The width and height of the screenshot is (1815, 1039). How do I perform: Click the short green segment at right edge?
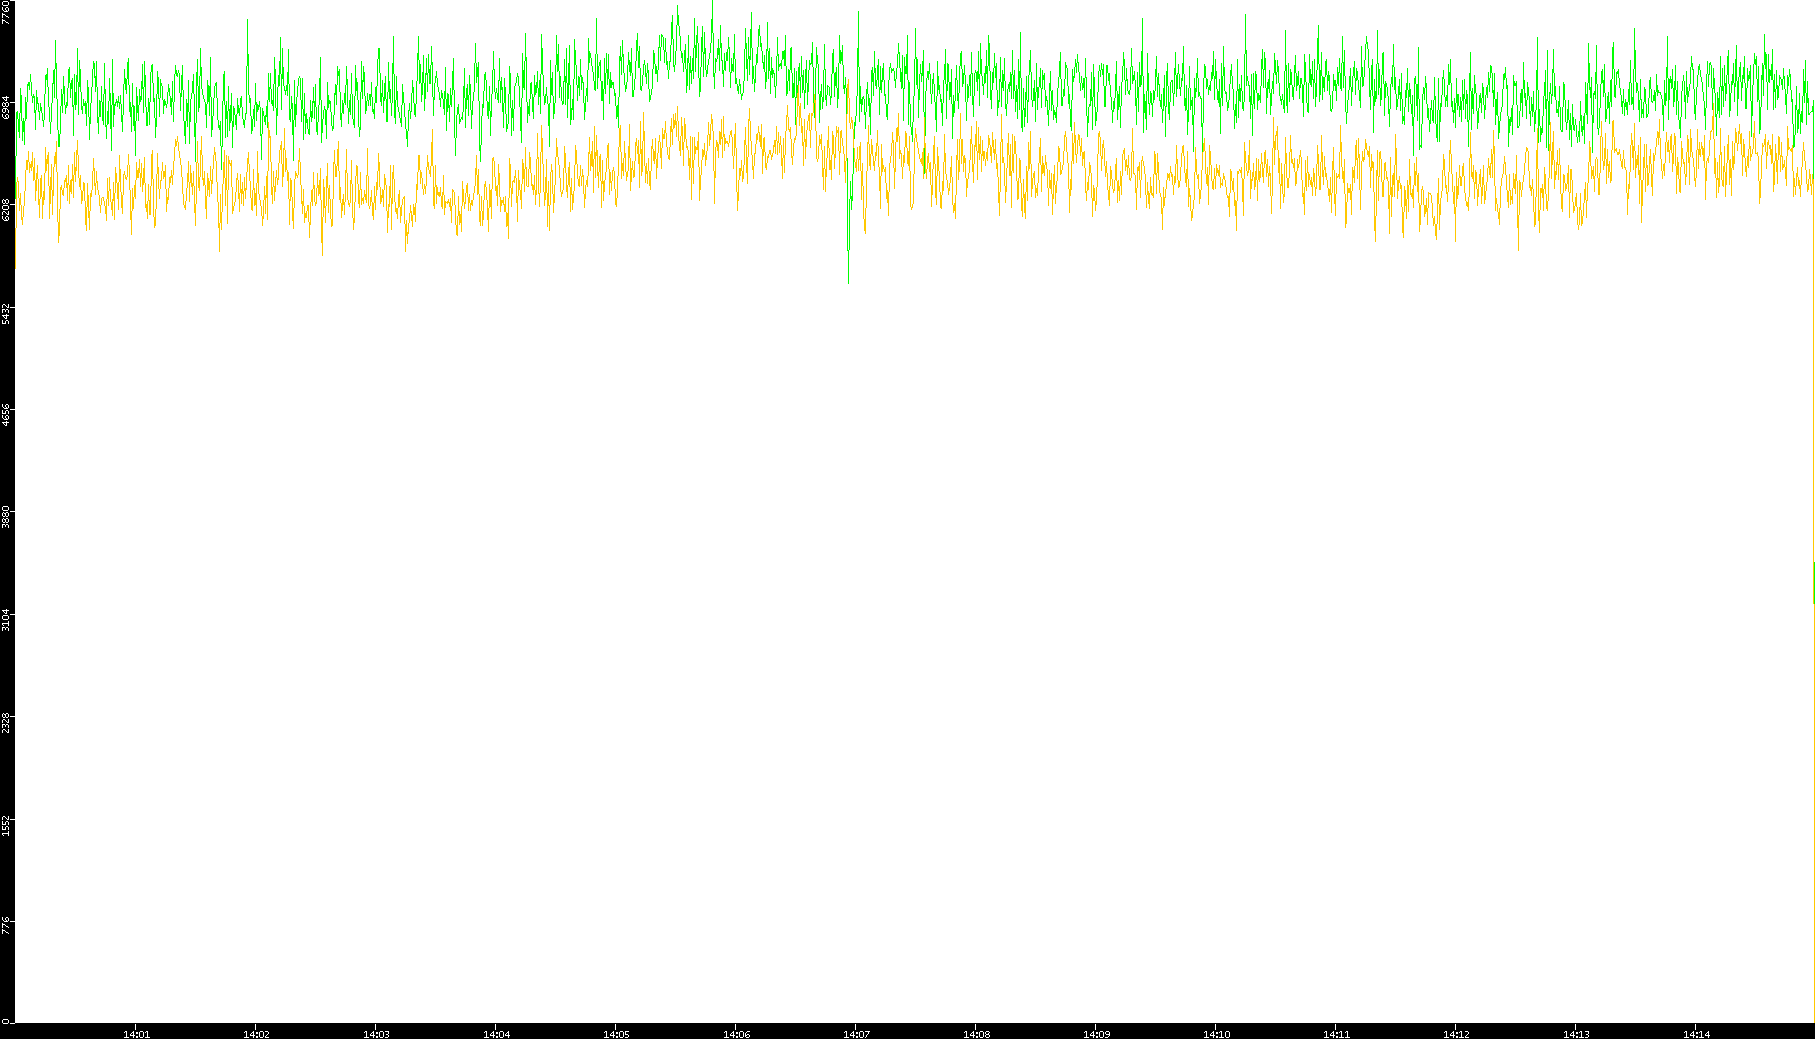pos(1813,582)
